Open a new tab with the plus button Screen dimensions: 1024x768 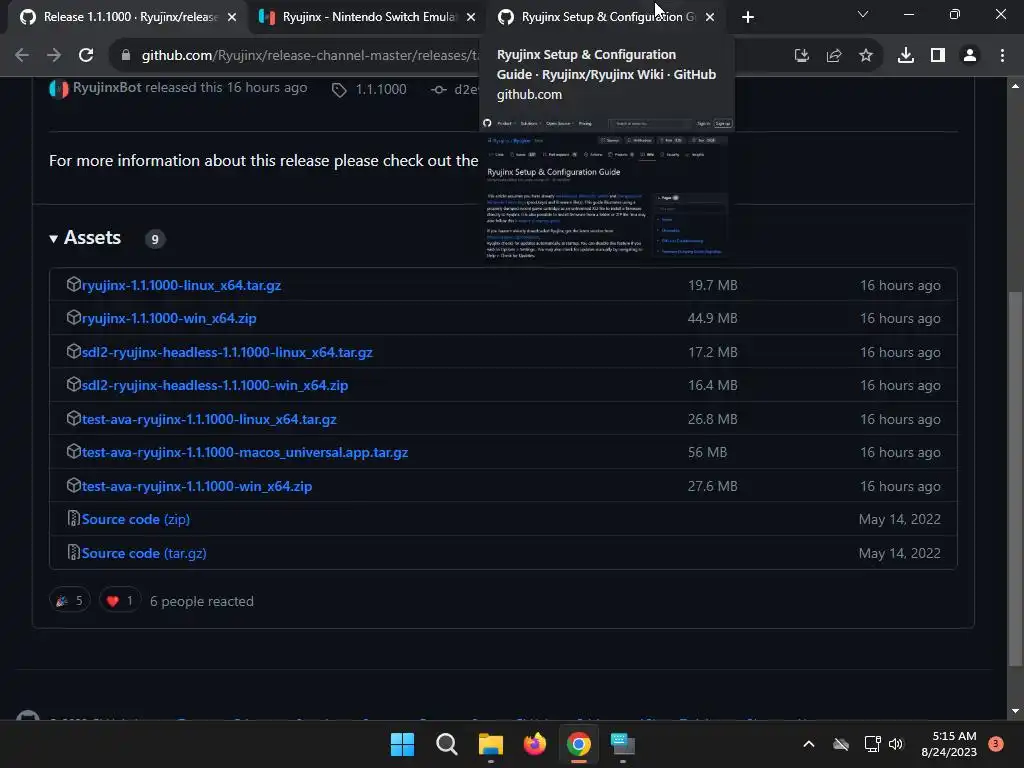tap(748, 17)
